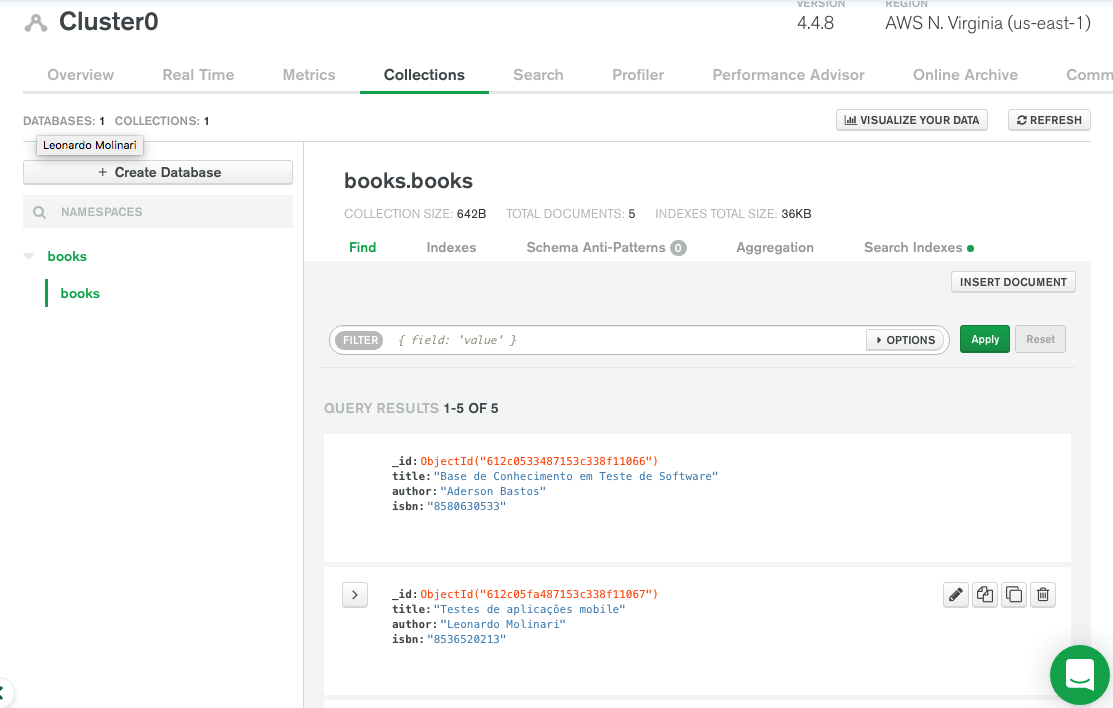Switch to the Online Archive tab

965,75
